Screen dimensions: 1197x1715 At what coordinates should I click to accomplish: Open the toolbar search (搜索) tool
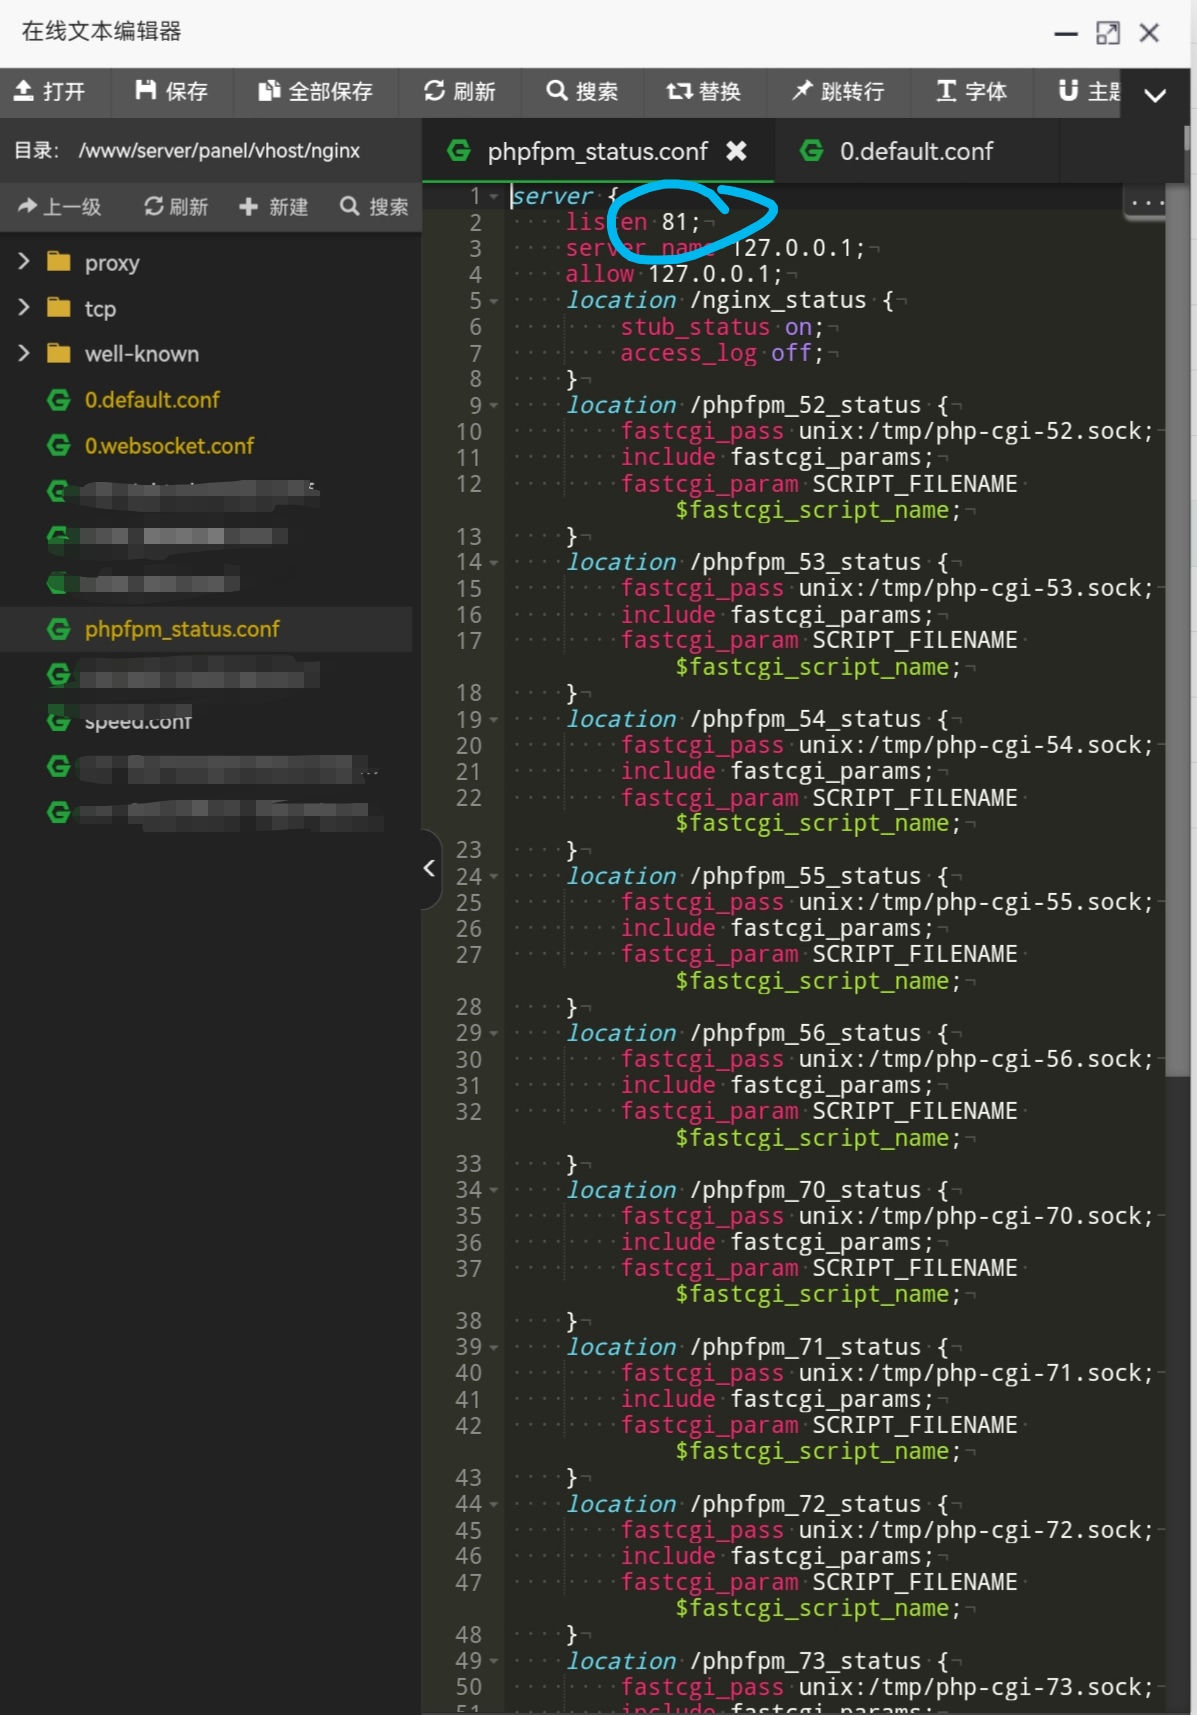[582, 92]
